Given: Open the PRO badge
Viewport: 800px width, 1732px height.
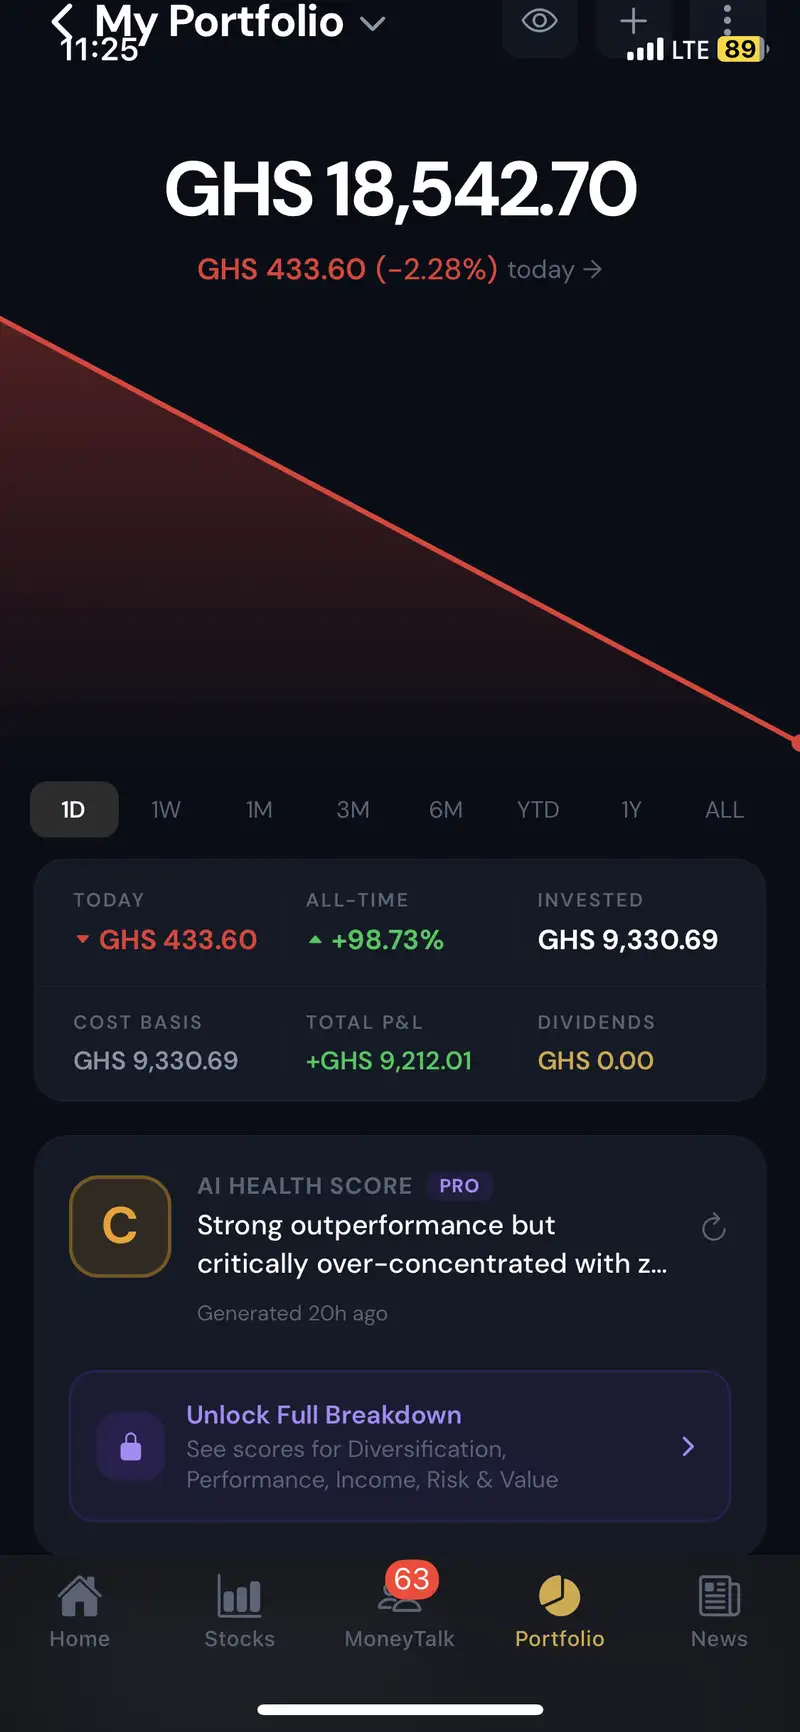Looking at the screenshot, I should click(x=459, y=1186).
